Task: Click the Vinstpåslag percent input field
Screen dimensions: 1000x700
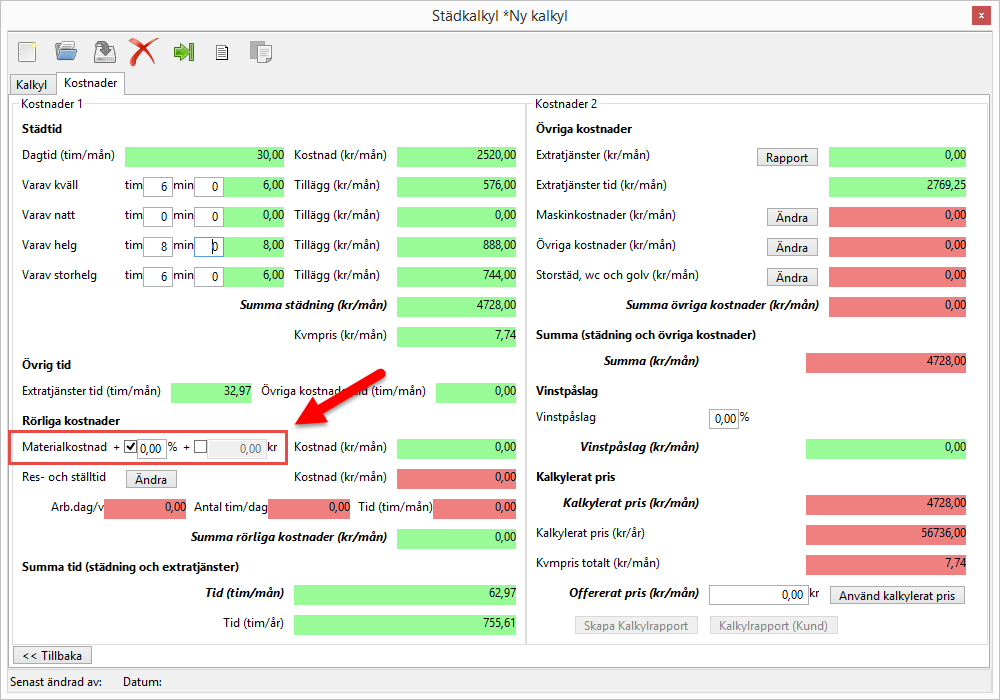Action: (x=723, y=418)
